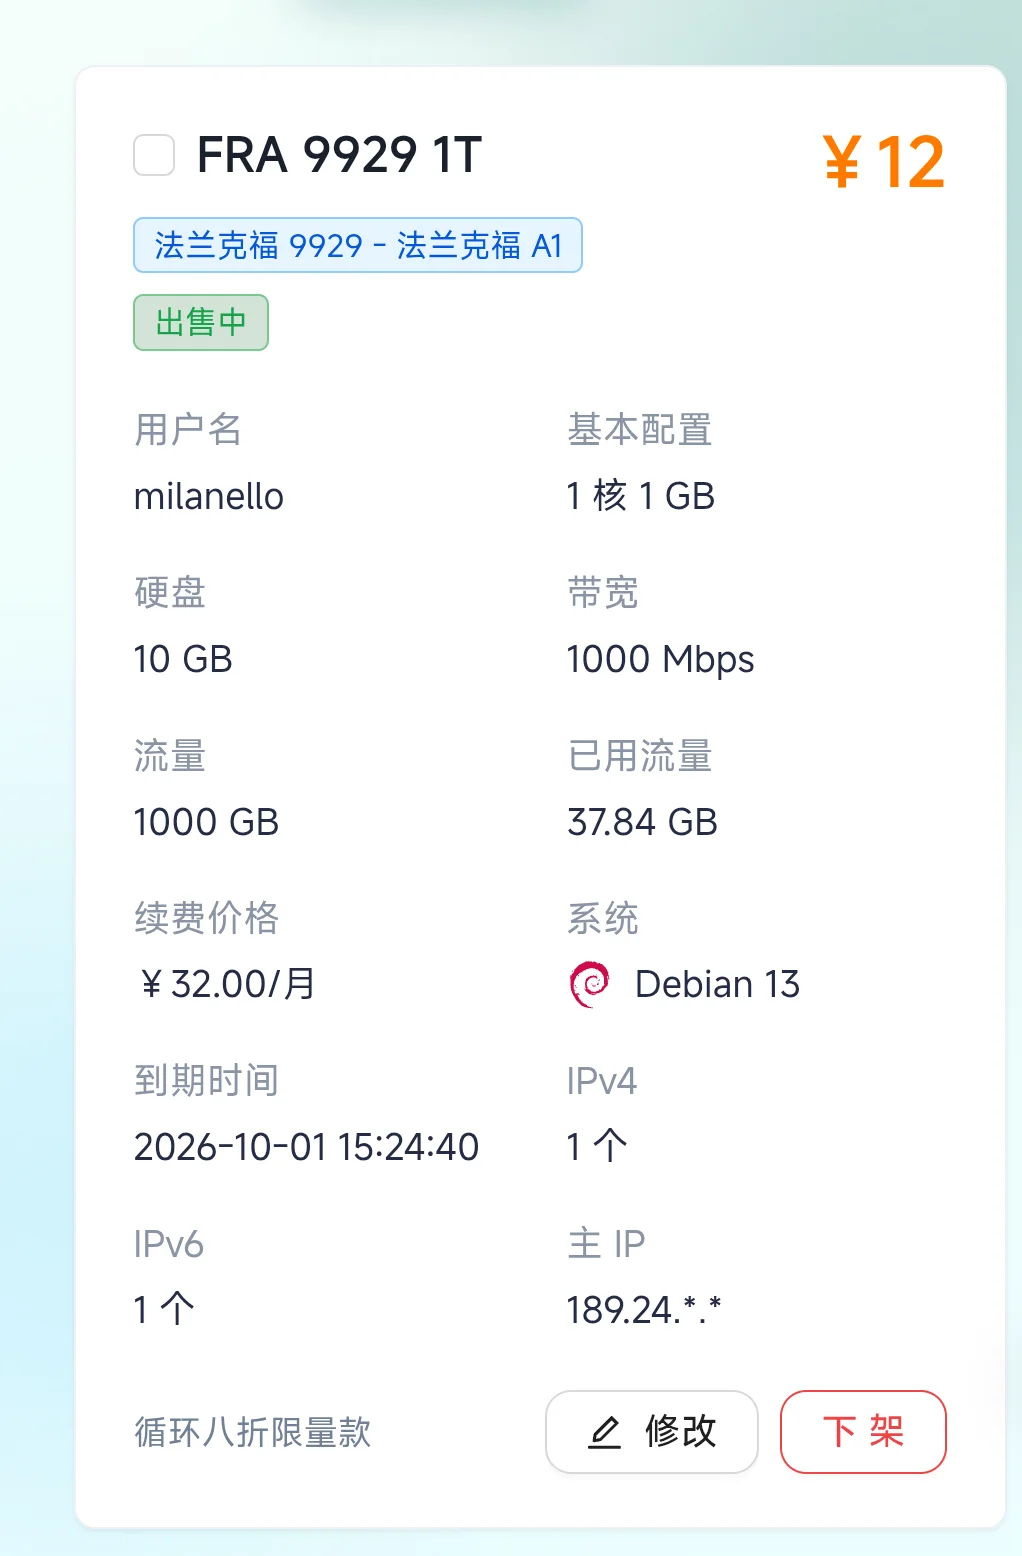
Task: Click the Debian 13 system text
Action: 717,984
